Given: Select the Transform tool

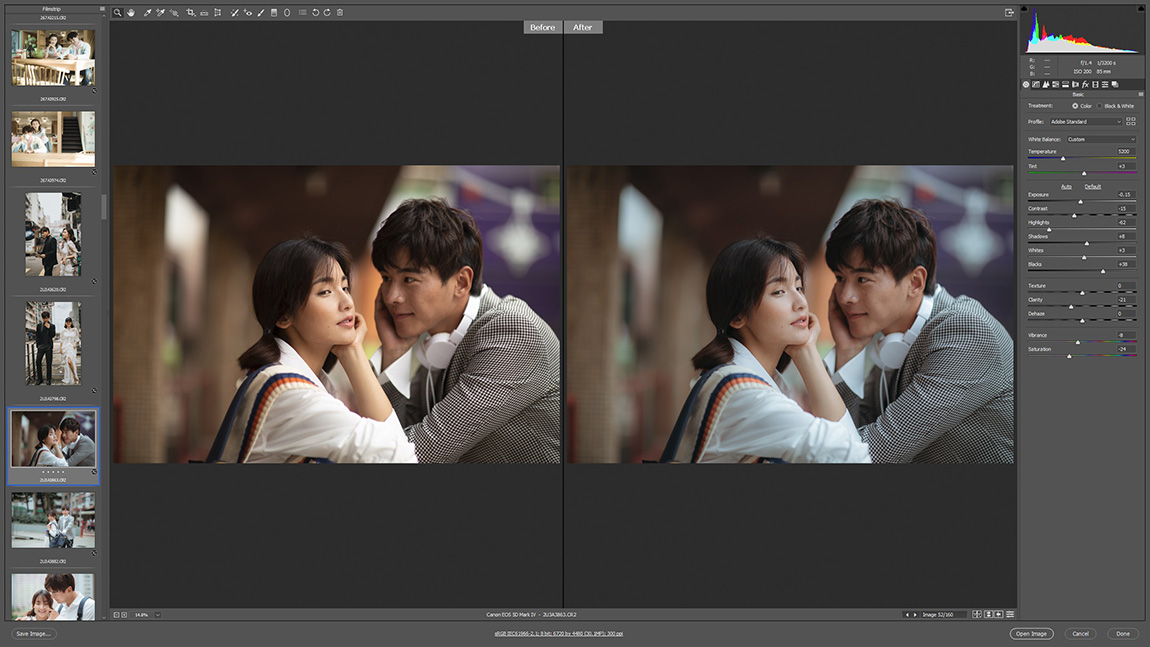Looking at the screenshot, I should pyautogui.click(x=218, y=12).
